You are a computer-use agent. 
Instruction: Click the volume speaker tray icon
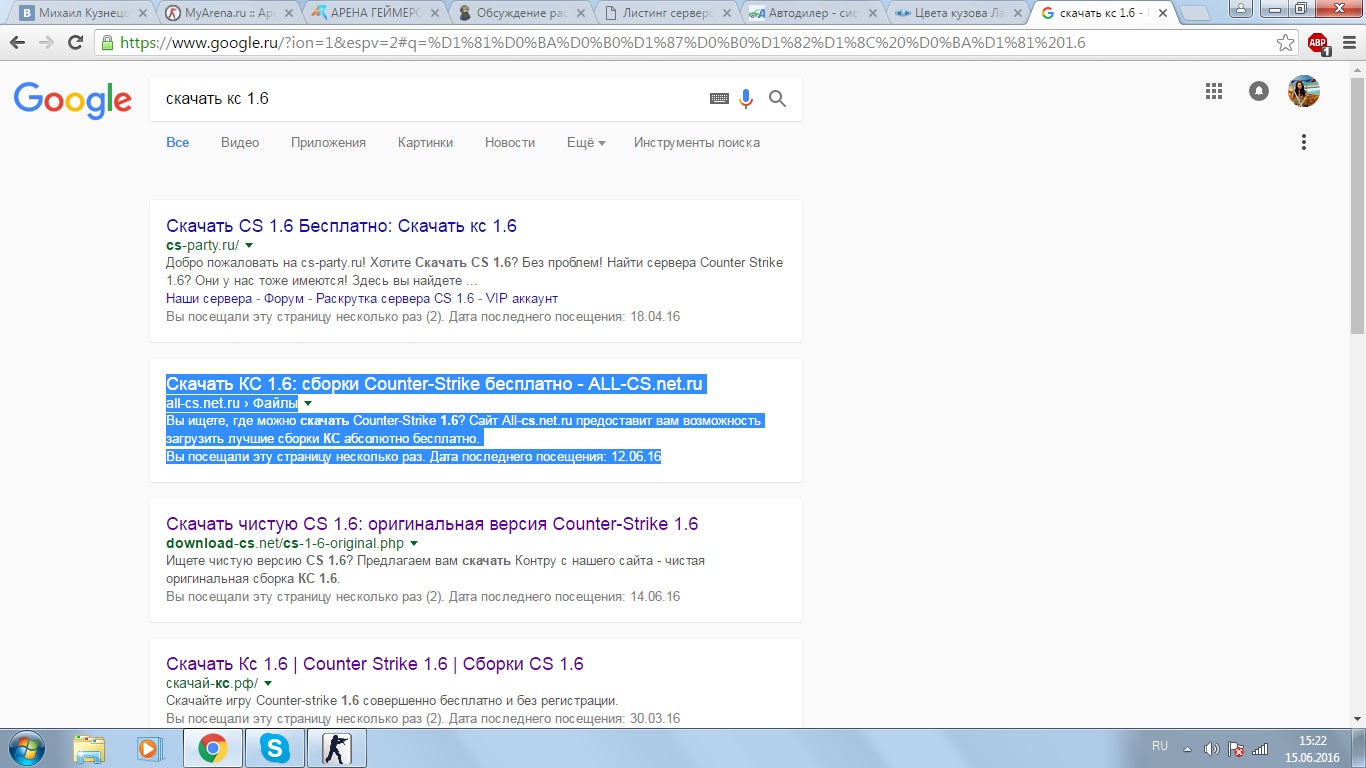1212,748
